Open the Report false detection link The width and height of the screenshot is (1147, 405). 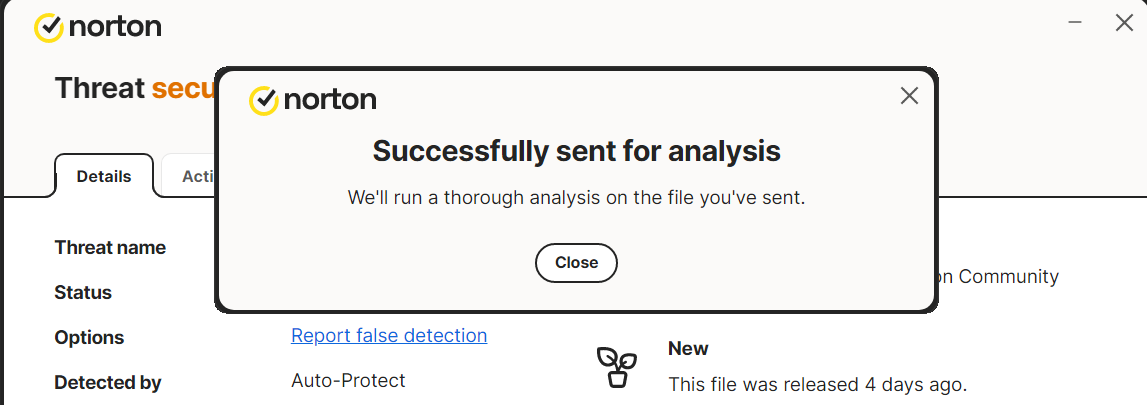[389, 336]
